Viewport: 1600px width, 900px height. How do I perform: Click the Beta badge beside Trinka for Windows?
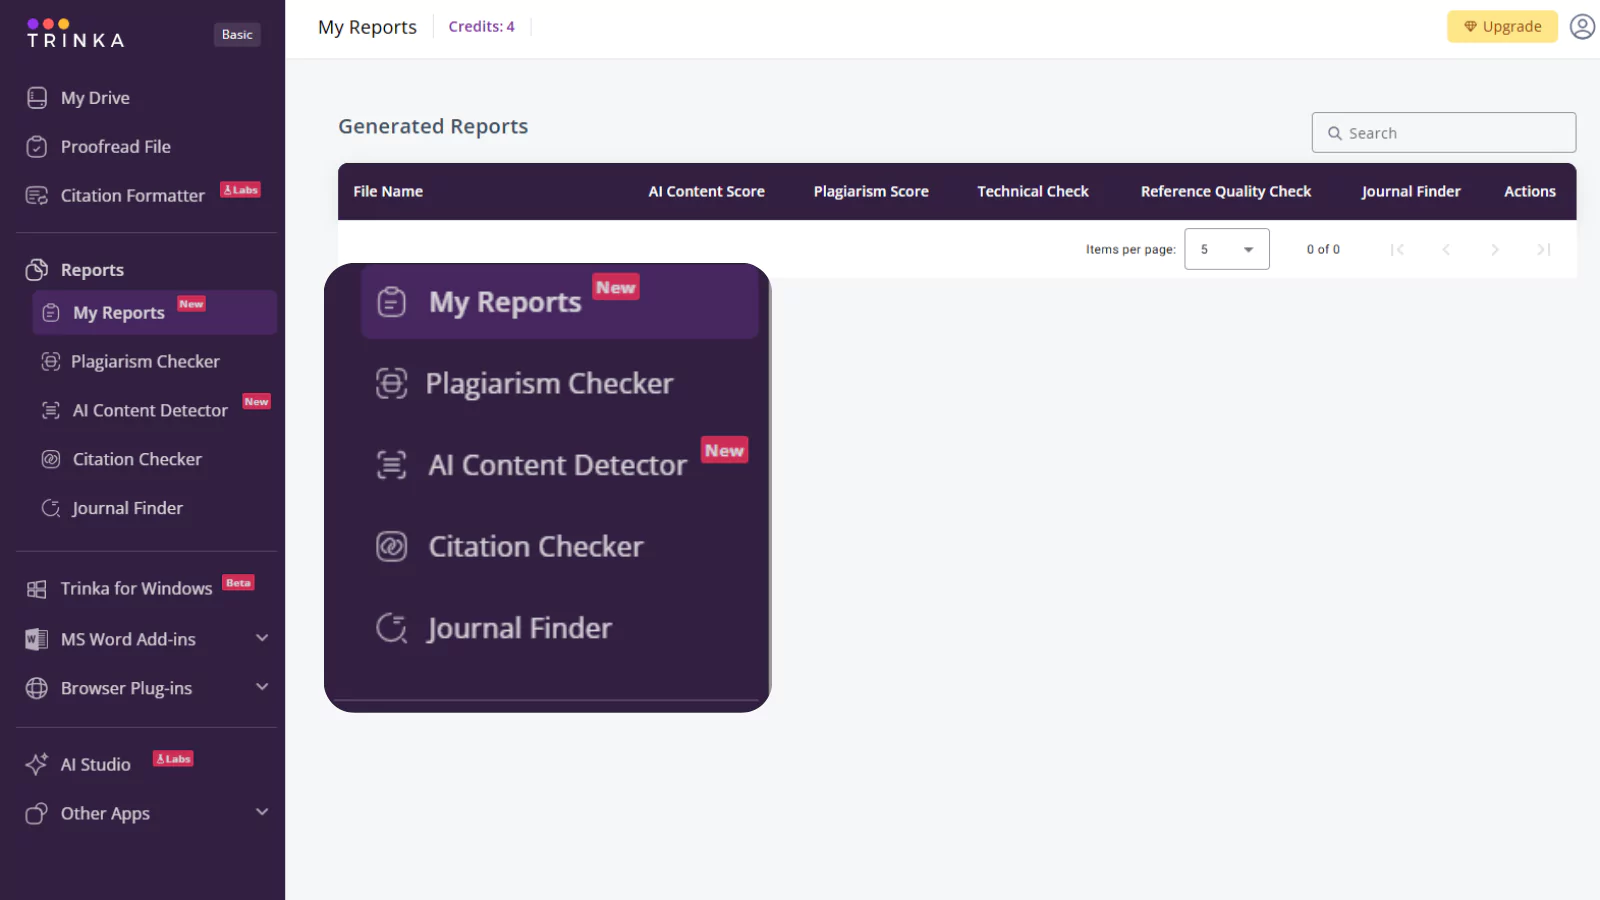[x=238, y=583]
